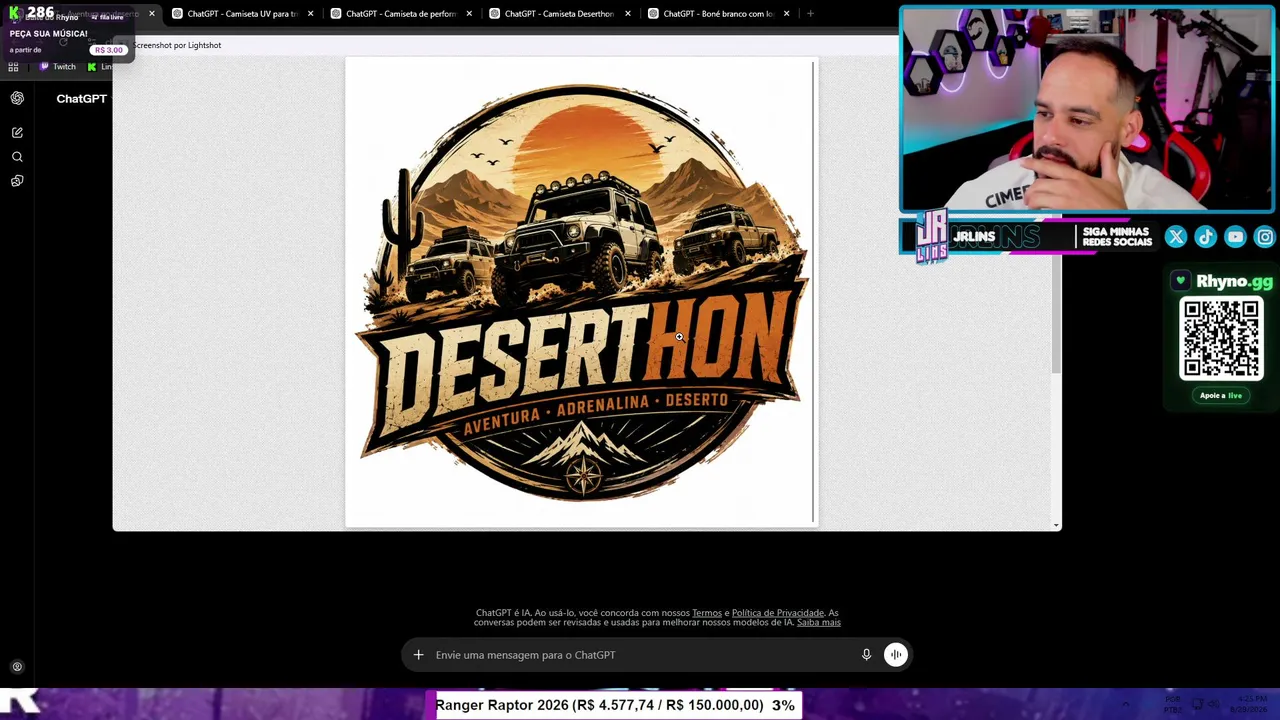Switch to the 'ChatGPT - Camiseta de perform' tab

point(400,14)
